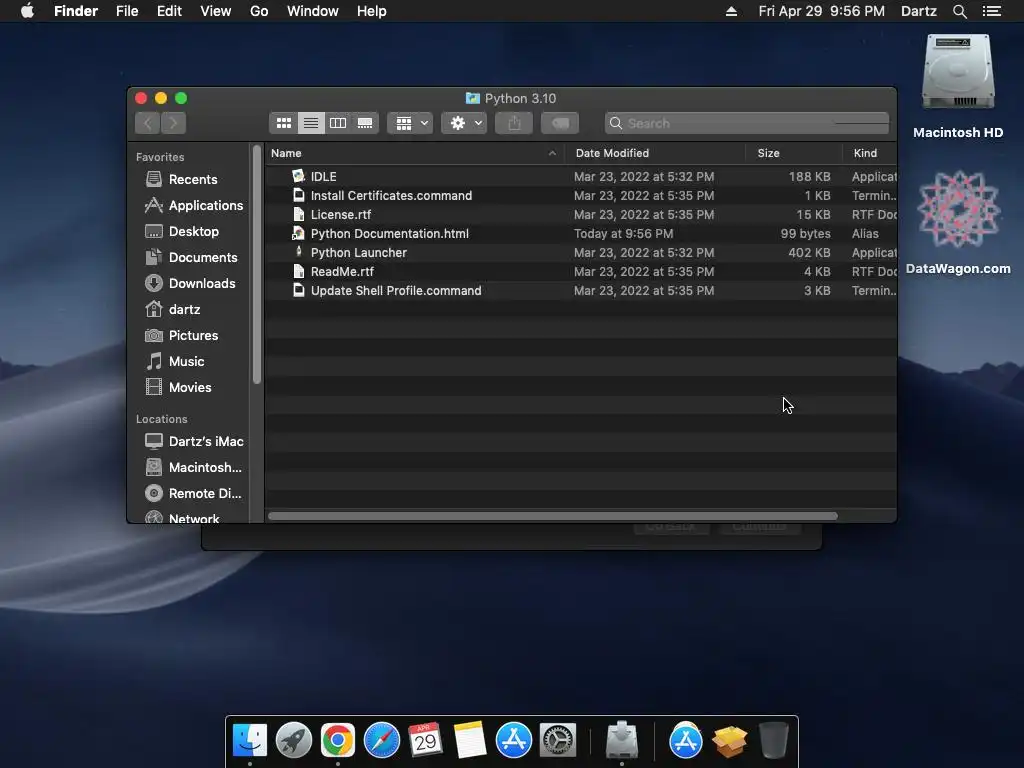Open the Help menu
This screenshot has height=768, width=1024.
click(372, 11)
